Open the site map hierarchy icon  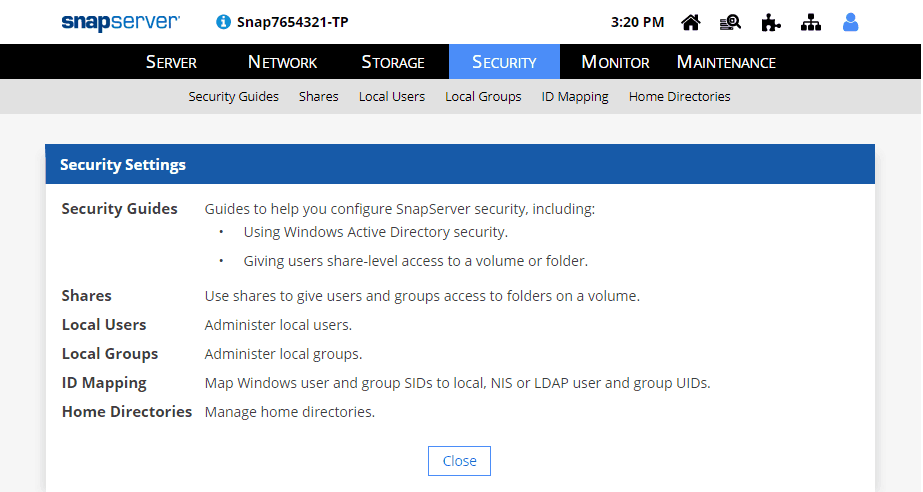[811, 22]
